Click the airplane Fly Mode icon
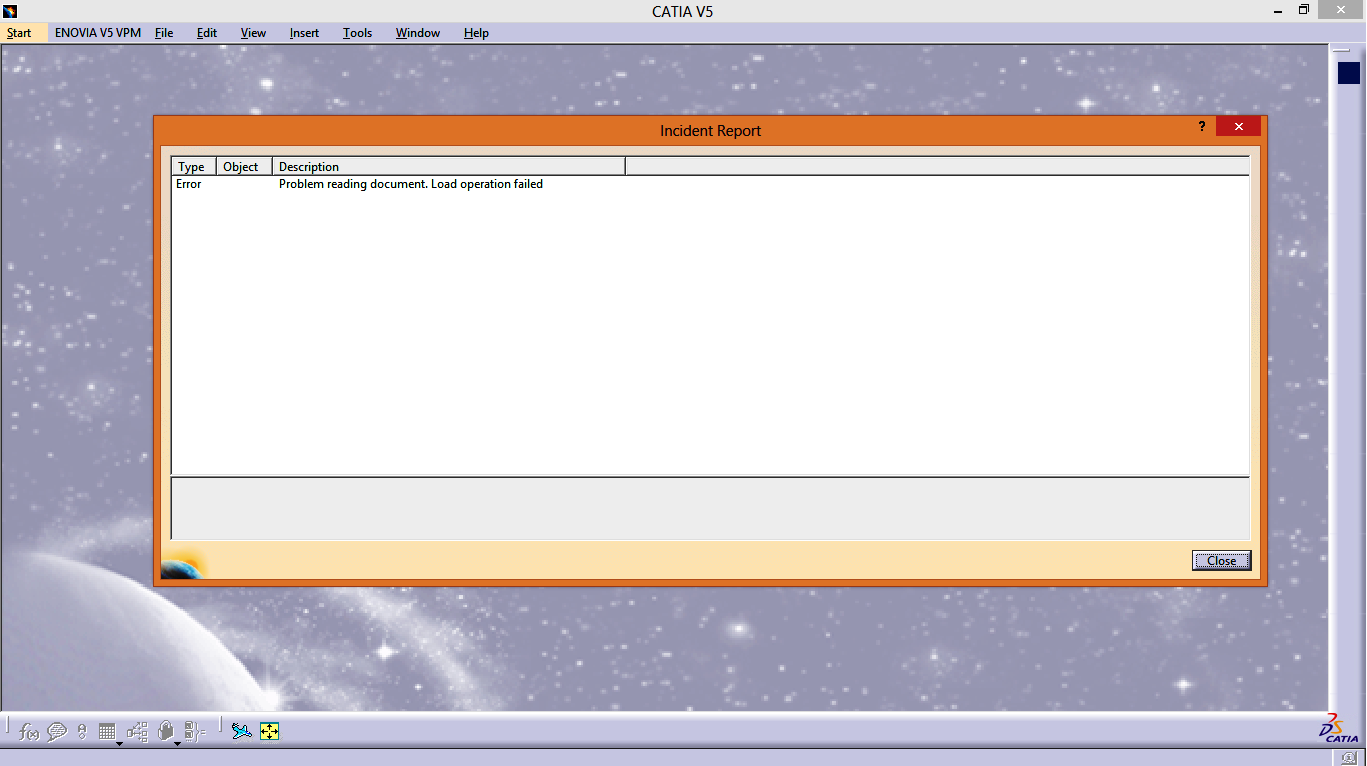 tap(242, 732)
